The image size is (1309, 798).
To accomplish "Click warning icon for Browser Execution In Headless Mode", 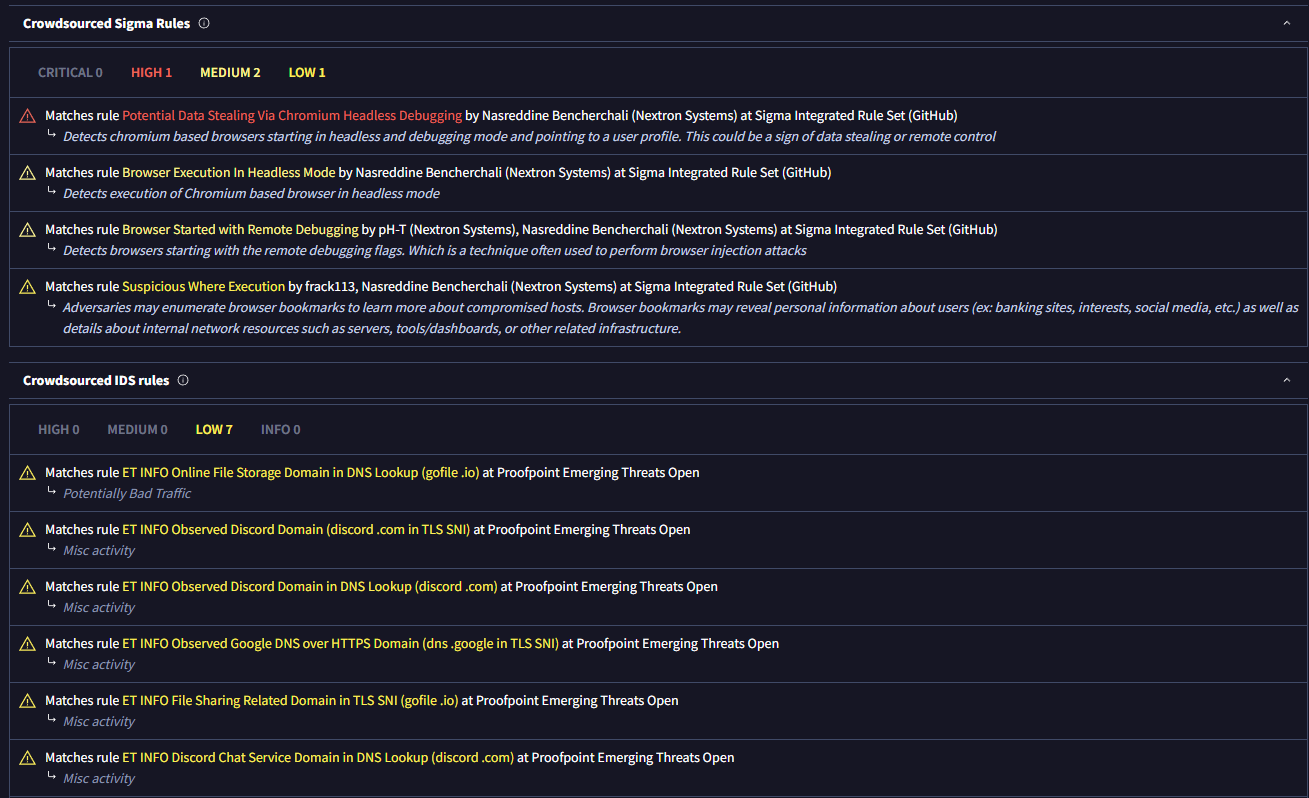I will pyautogui.click(x=28, y=173).
